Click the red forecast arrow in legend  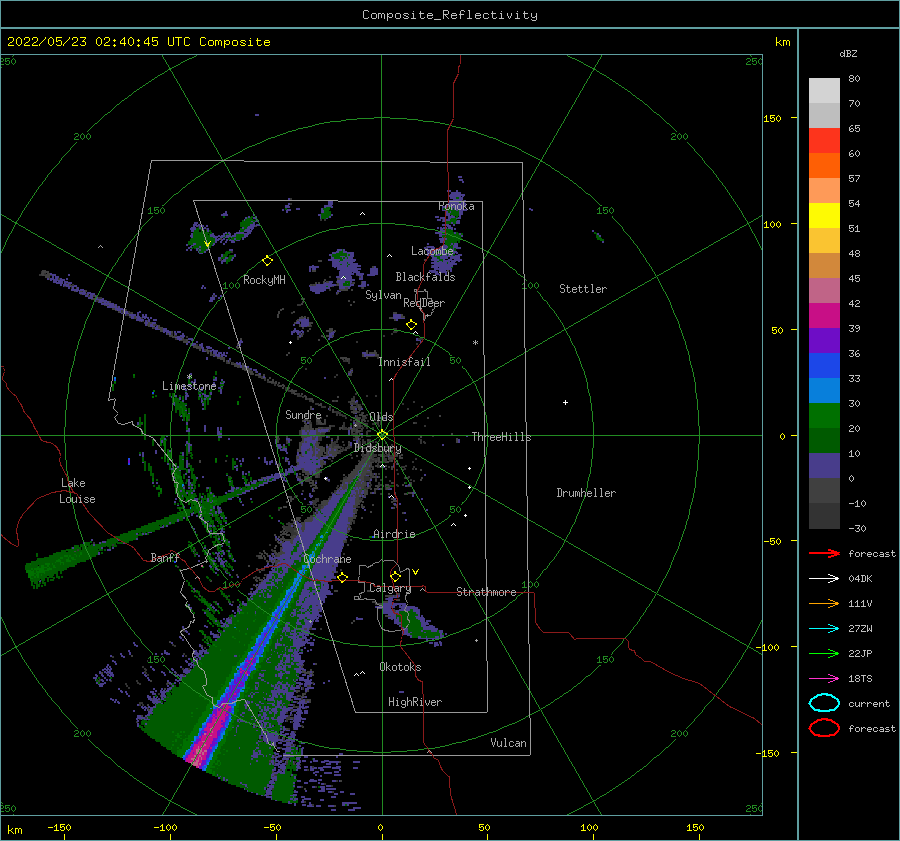824,553
